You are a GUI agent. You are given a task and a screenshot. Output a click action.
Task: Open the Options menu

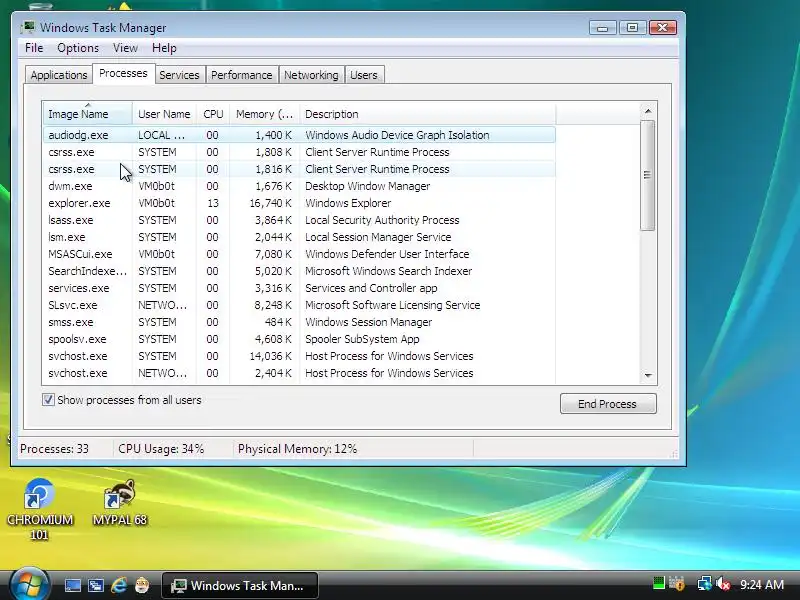(x=78, y=48)
